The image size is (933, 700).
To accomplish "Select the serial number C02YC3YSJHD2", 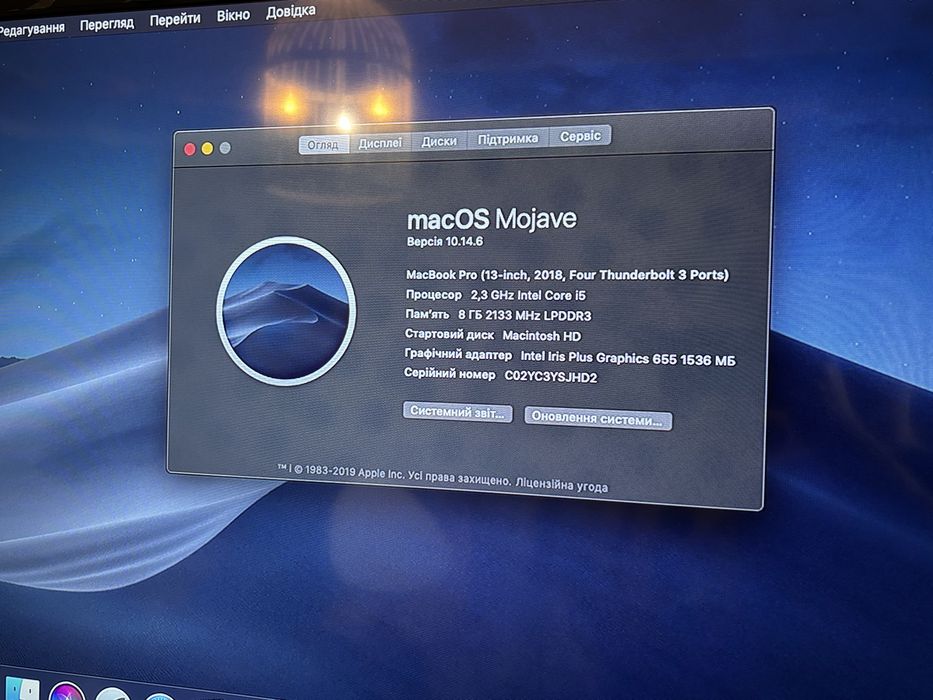I will [550, 377].
